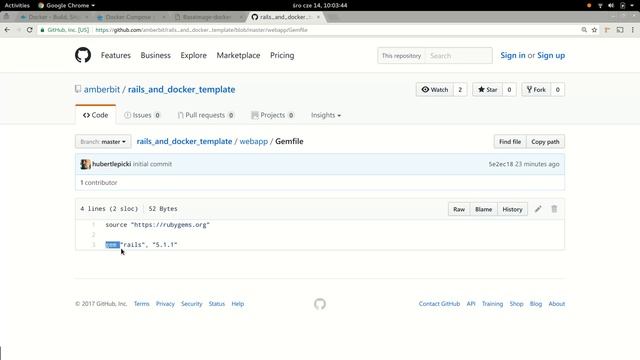
Task: Open the Blame view
Action: pos(484,209)
